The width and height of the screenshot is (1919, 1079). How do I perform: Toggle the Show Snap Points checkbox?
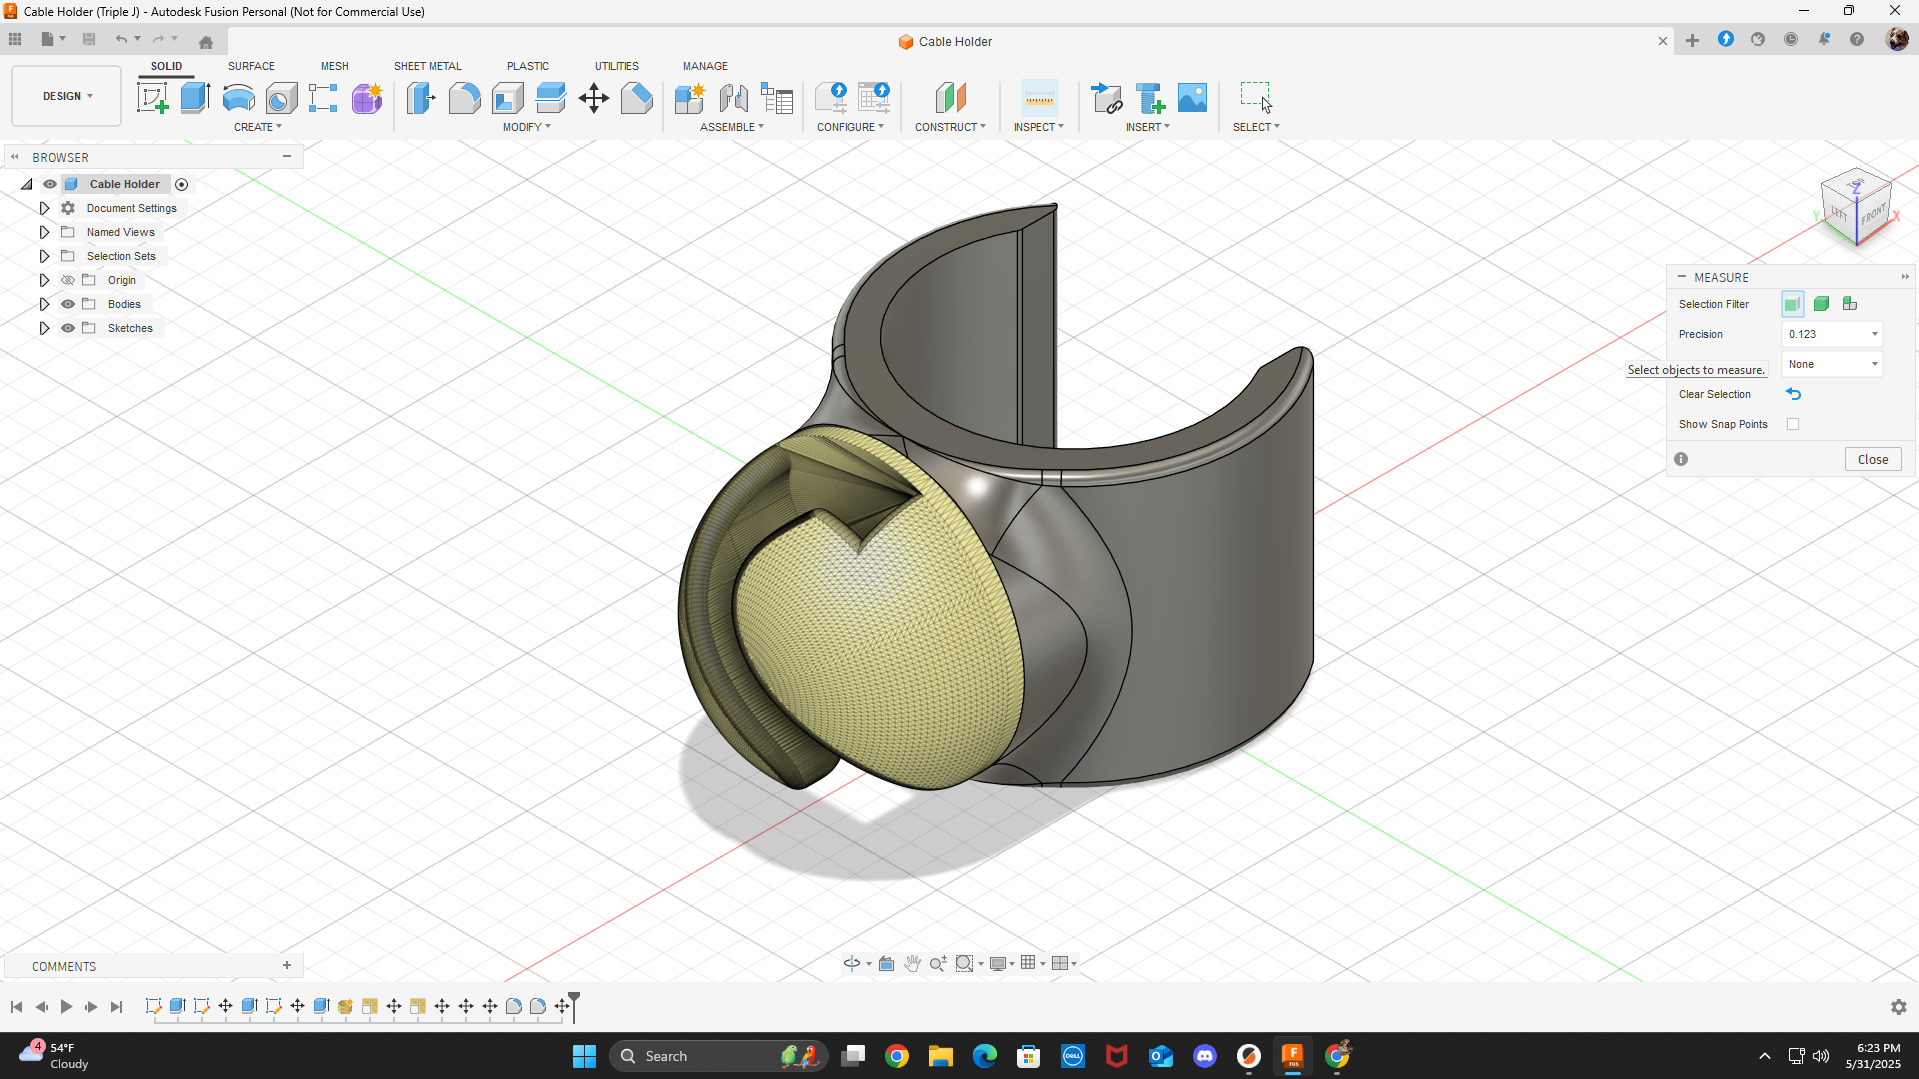[1793, 424]
